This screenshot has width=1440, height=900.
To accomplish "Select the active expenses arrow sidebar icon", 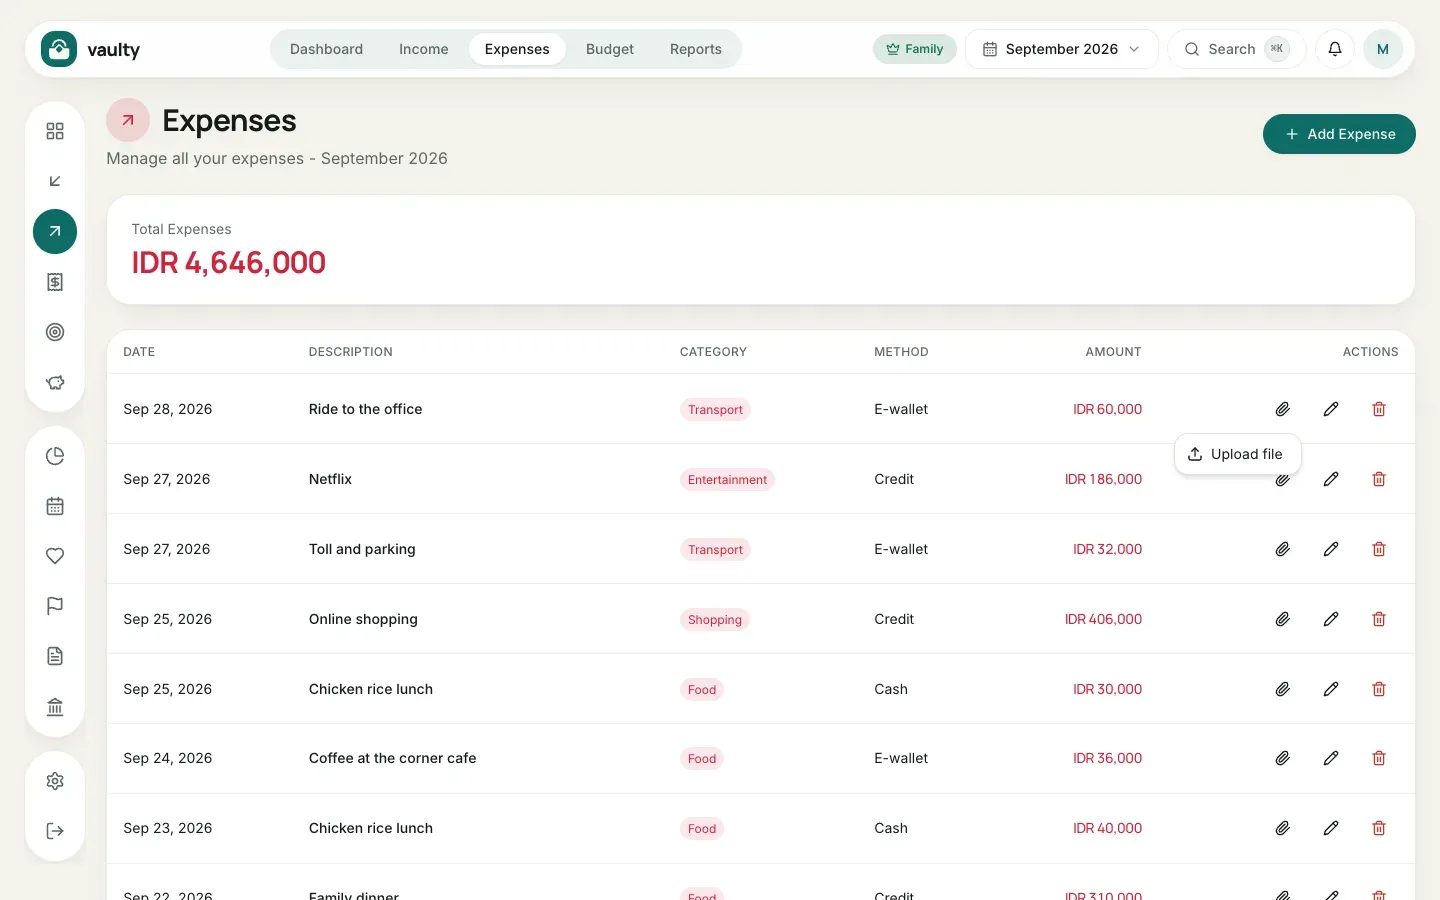I will pos(55,231).
